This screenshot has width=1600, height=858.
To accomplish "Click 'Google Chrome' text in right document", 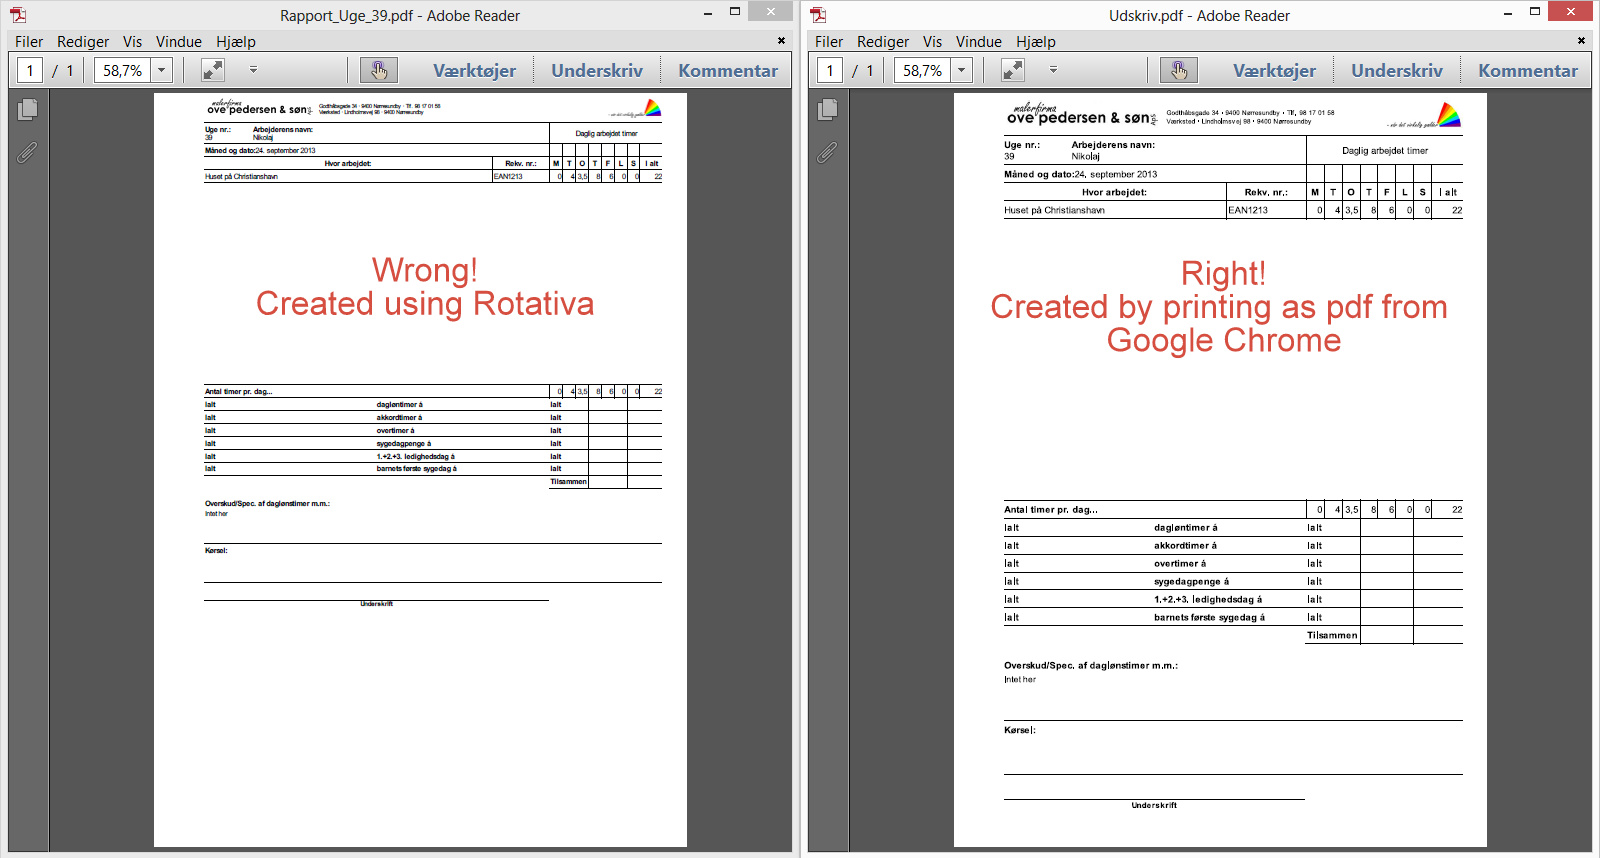I will point(1224,341).
